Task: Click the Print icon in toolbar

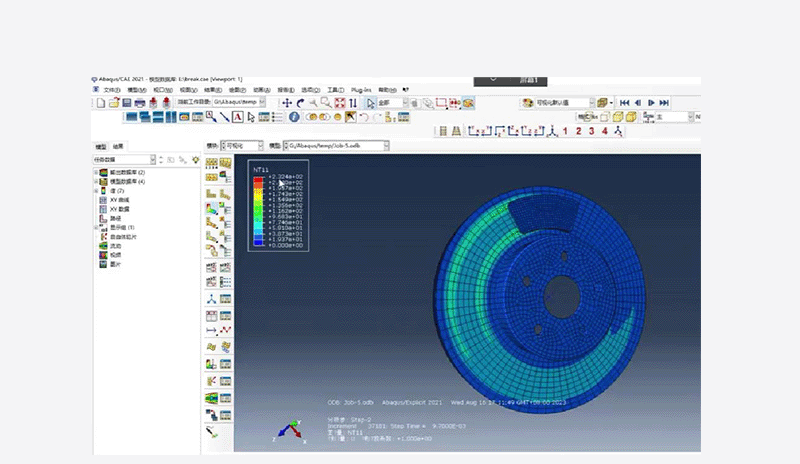Action: (x=139, y=103)
